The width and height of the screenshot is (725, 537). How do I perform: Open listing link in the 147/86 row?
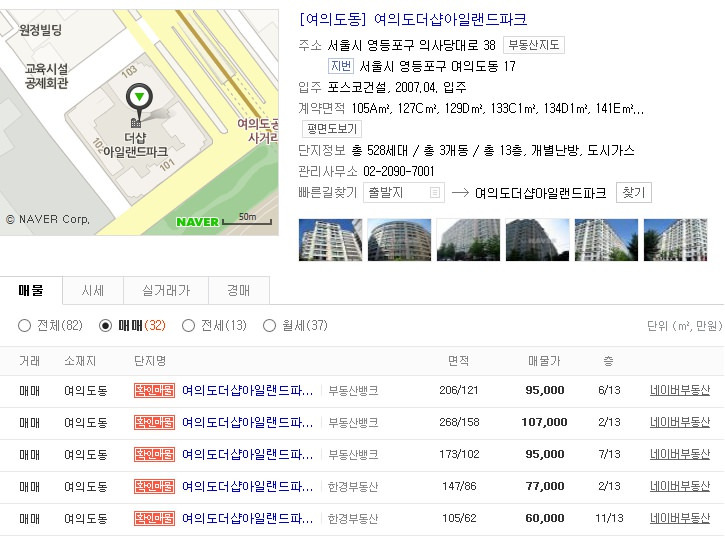pos(247,486)
